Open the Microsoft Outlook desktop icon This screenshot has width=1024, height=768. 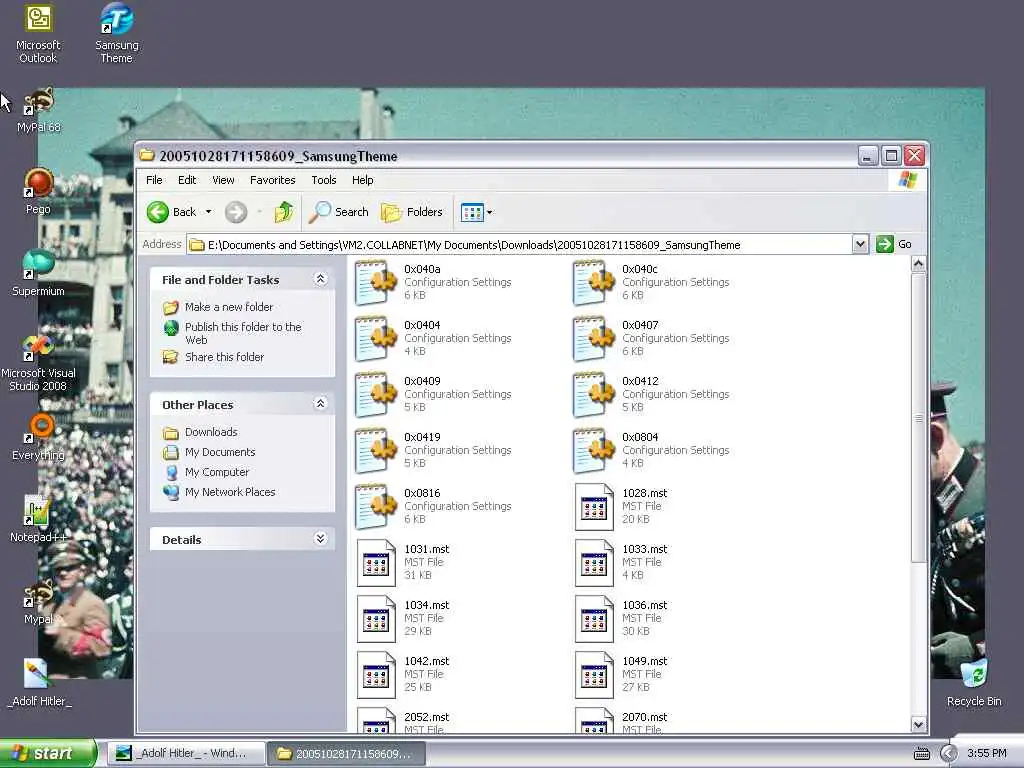click(38, 33)
